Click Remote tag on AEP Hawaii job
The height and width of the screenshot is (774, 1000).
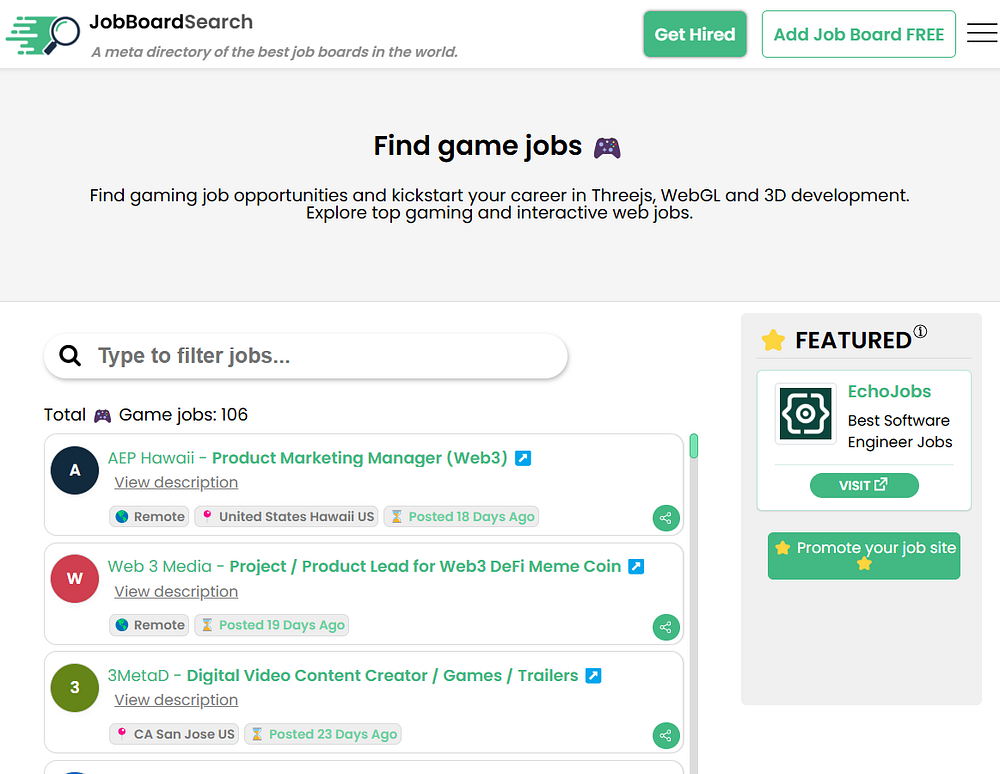tap(149, 516)
